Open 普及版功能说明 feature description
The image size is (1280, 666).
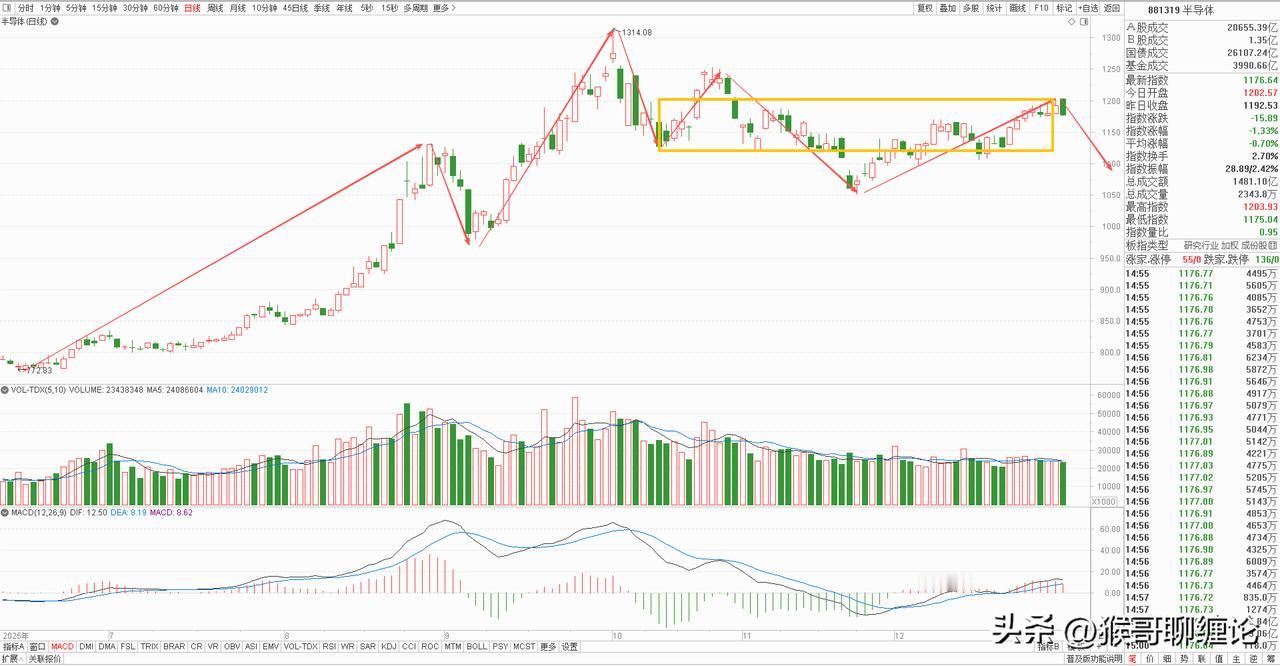(1094, 659)
